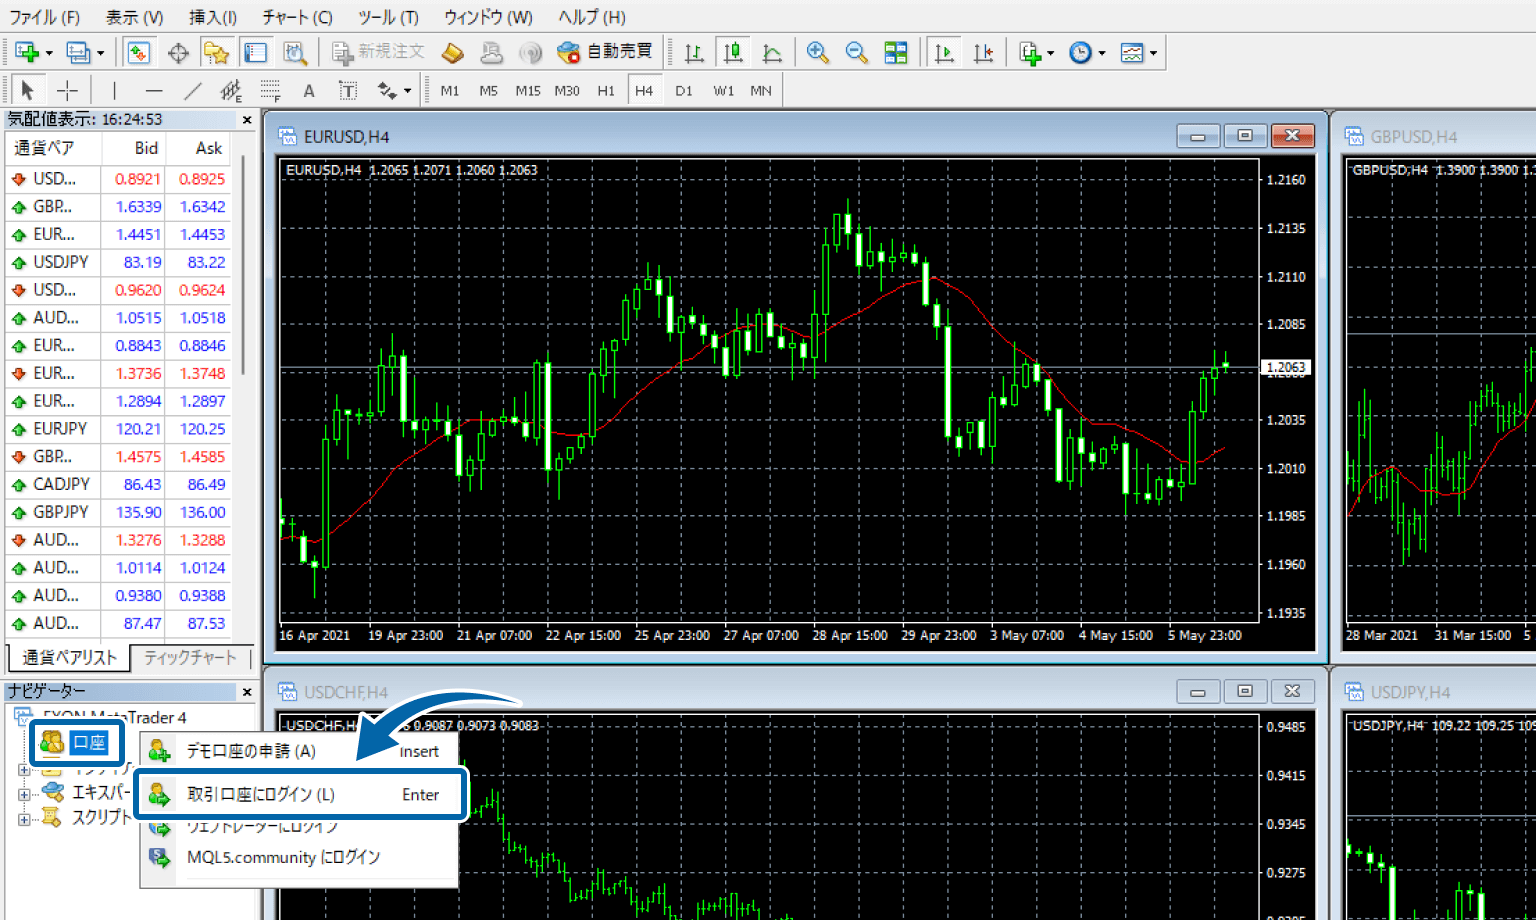Select the crosshair tool
Screen dimensions: 1536x920
tap(67, 90)
